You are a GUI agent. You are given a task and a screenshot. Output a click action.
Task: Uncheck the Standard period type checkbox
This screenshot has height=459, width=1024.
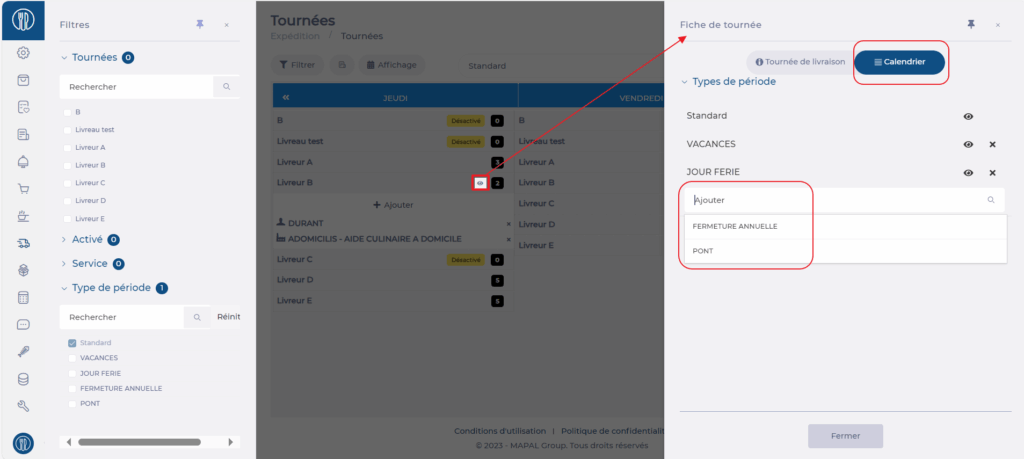(x=71, y=343)
